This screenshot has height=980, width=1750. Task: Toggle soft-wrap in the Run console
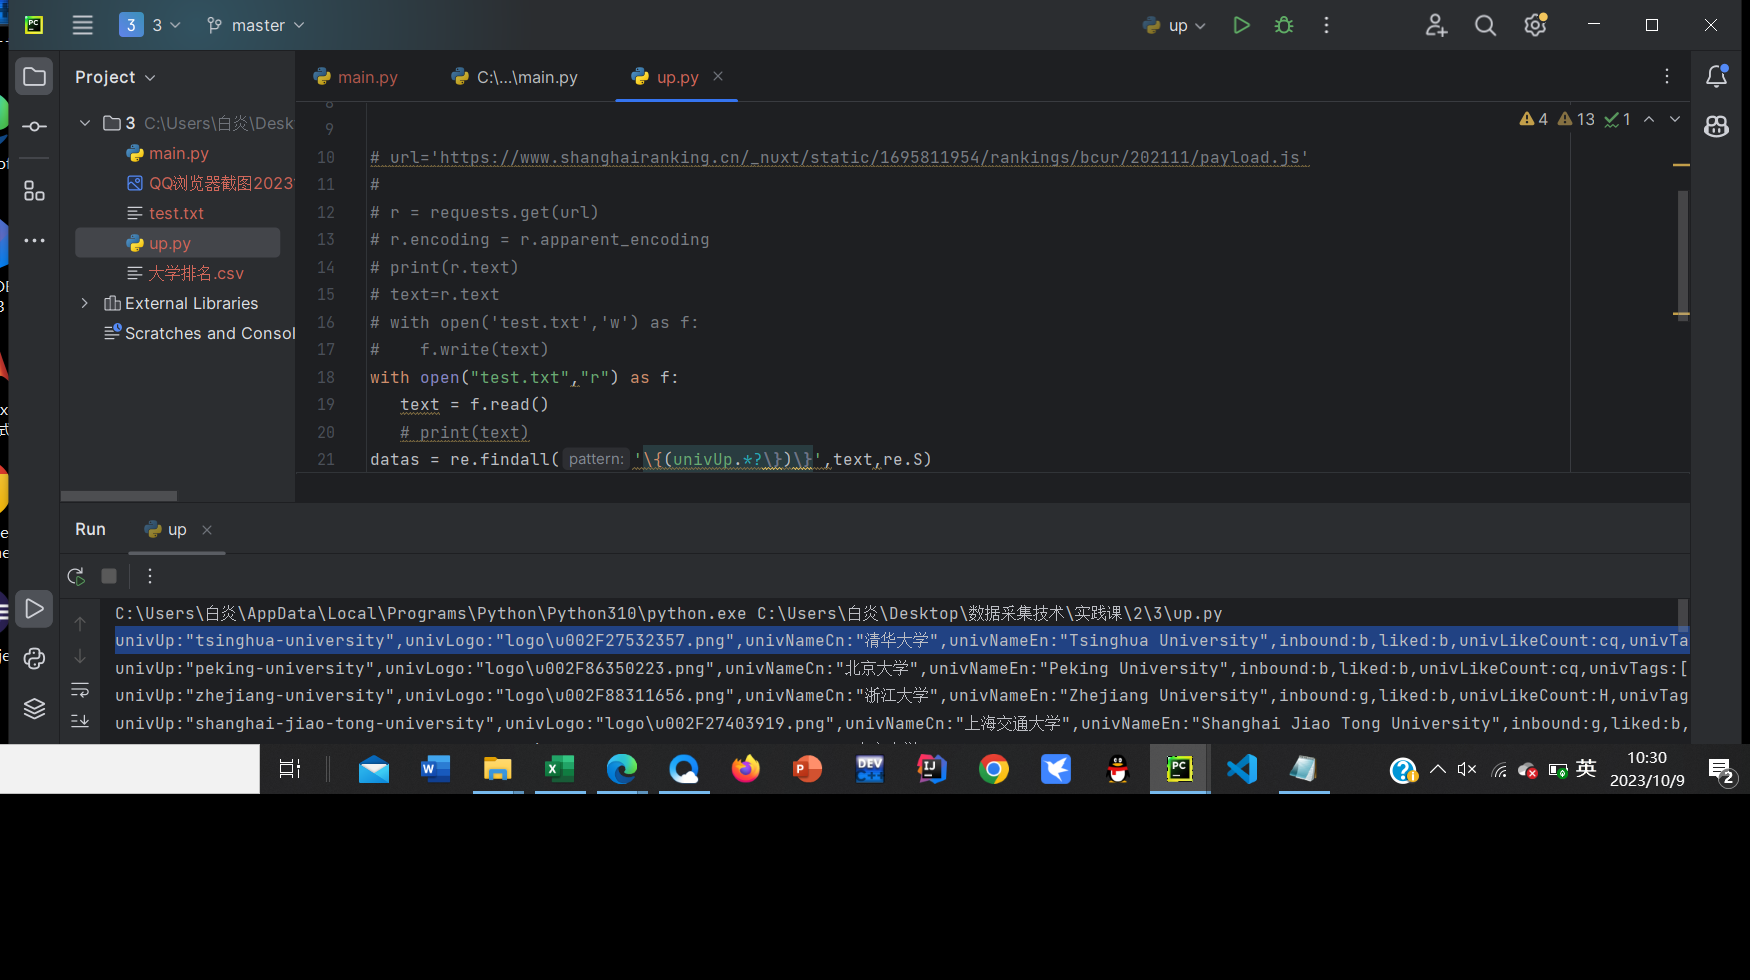click(x=80, y=690)
